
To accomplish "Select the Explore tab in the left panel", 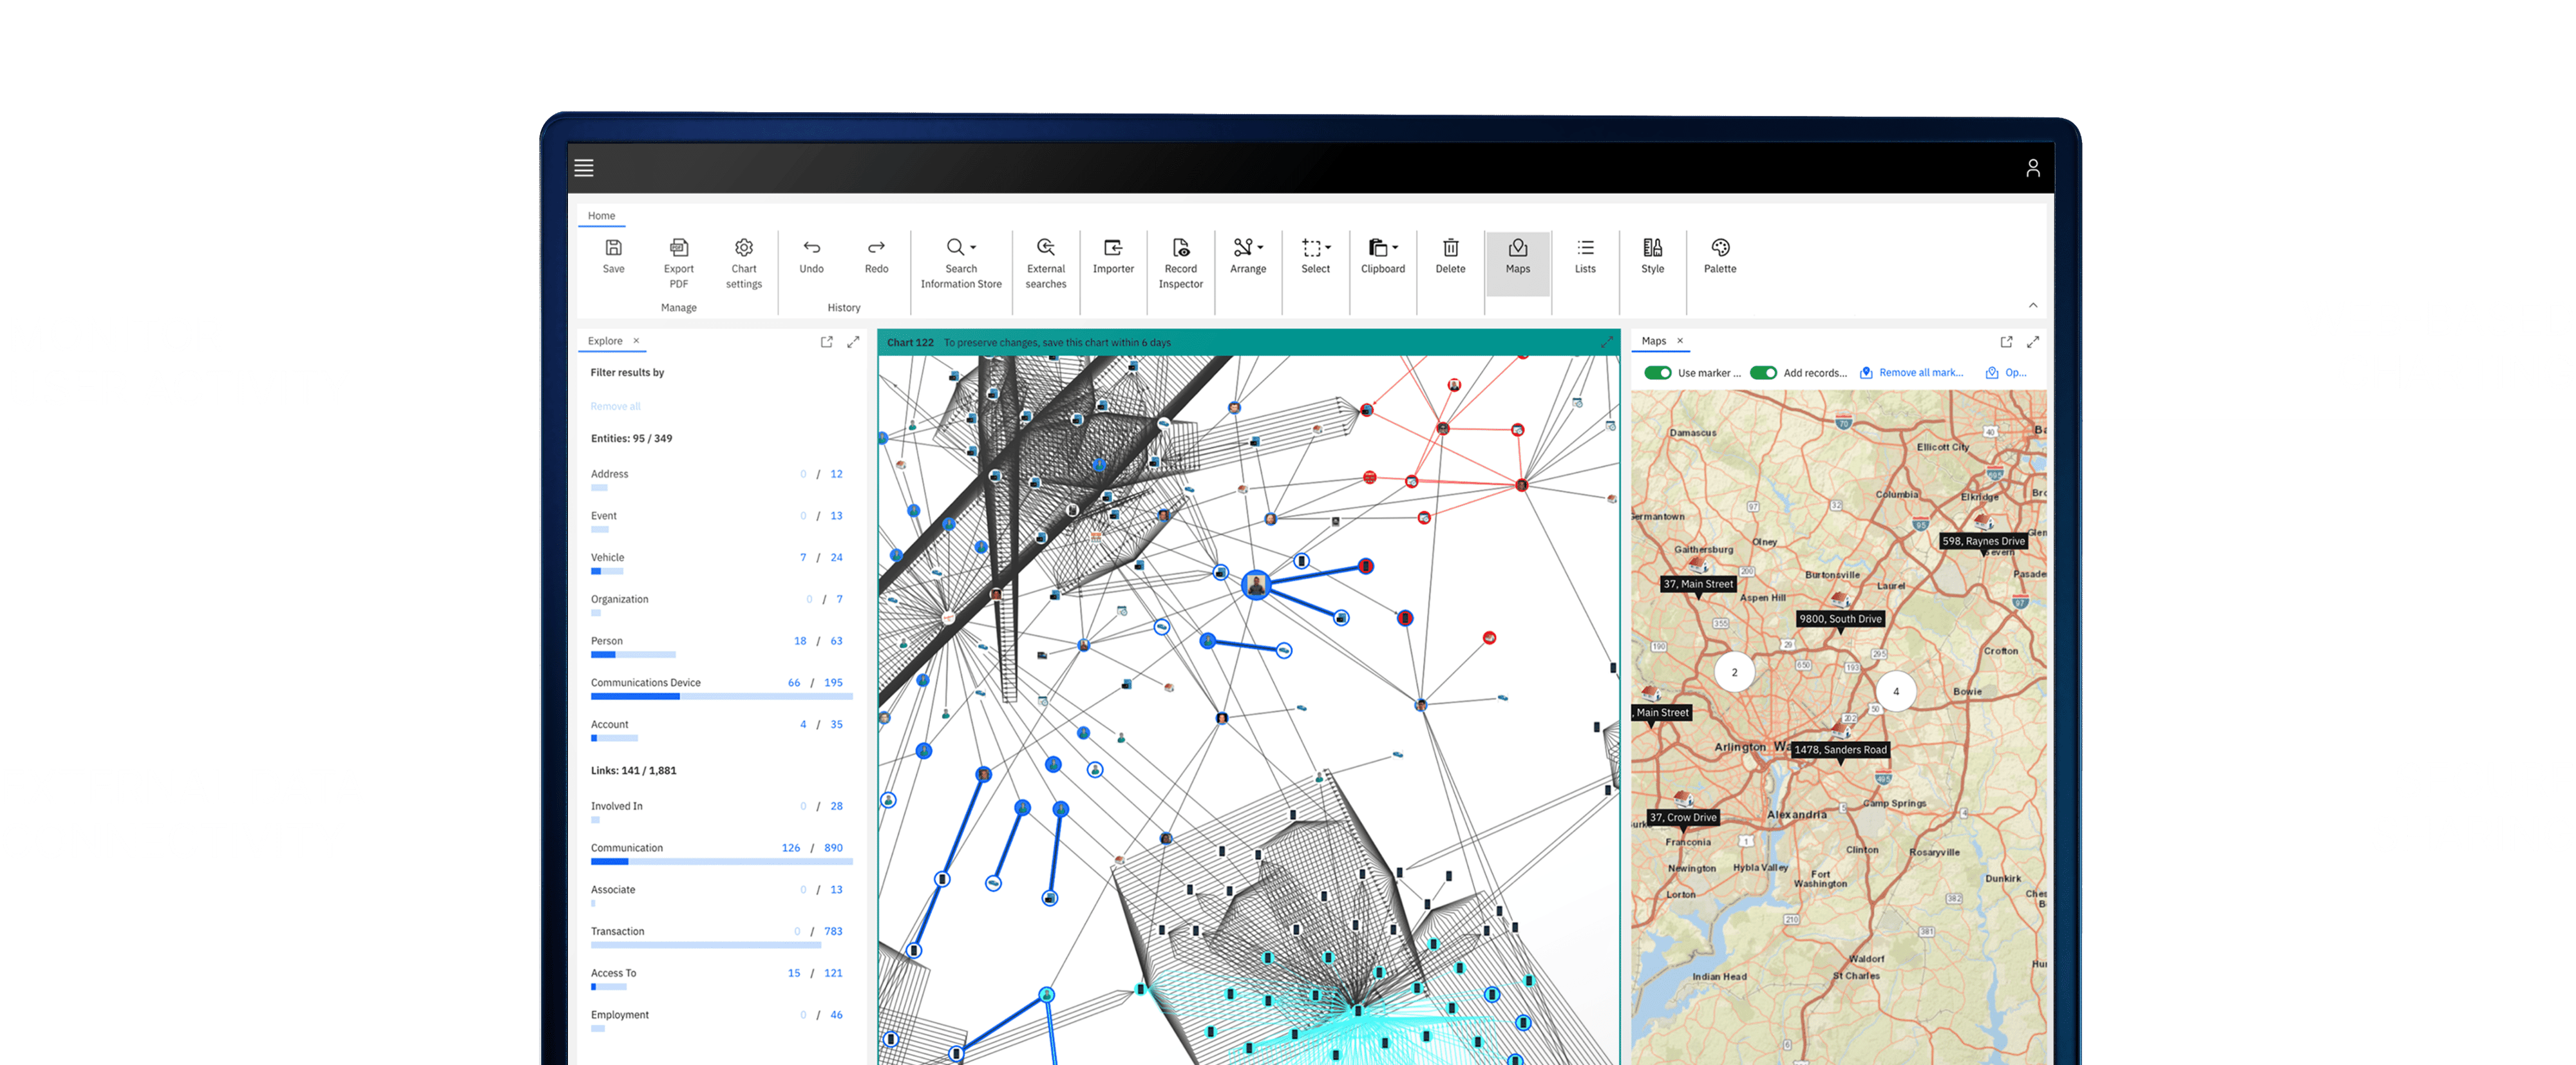I will click(606, 341).
